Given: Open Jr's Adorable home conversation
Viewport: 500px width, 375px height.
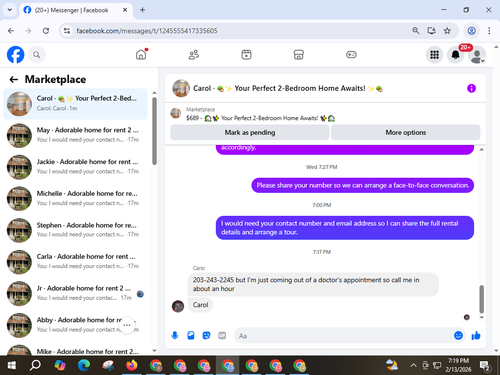Looking at the screenshot, I should pos(75,293).
